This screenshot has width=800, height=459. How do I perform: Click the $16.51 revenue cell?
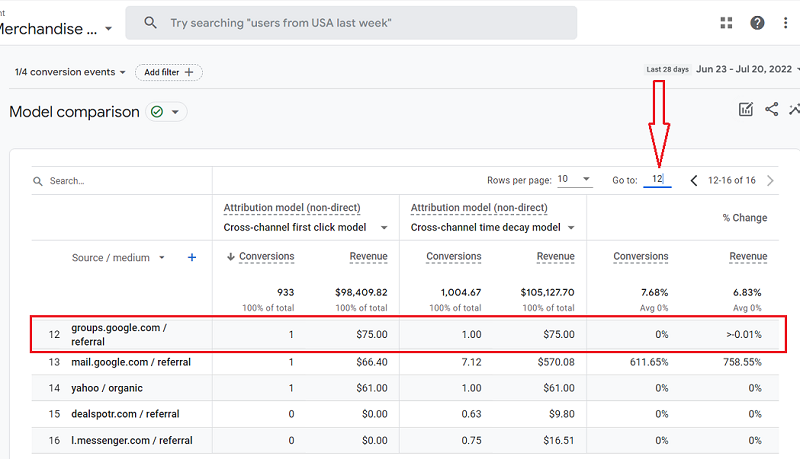pyautogui.click(x=559, y=441)
